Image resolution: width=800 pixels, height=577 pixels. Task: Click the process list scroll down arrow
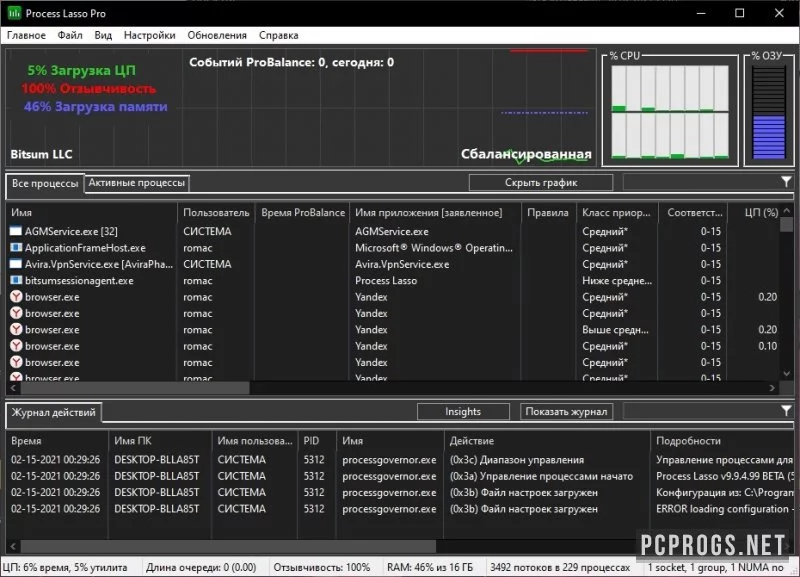point(787,374)
